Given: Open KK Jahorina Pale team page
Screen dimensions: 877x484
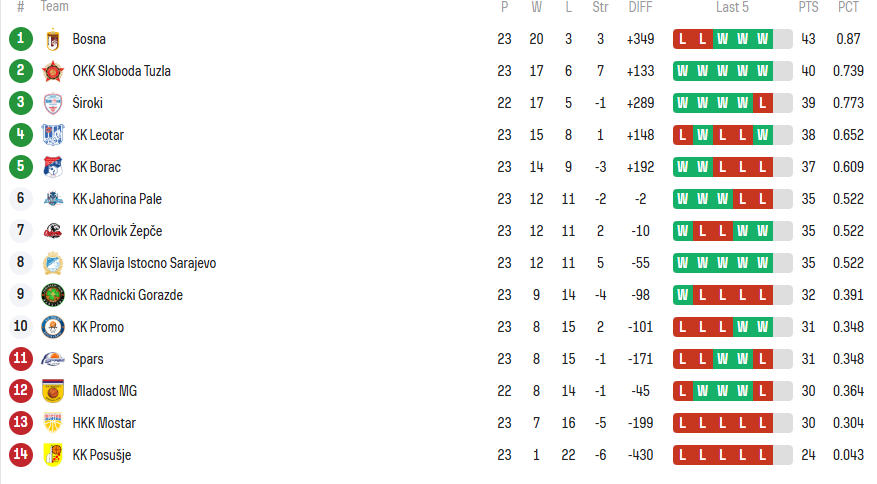Looking at the screenshot, I should pyautogui.click(x=117, y=199).
